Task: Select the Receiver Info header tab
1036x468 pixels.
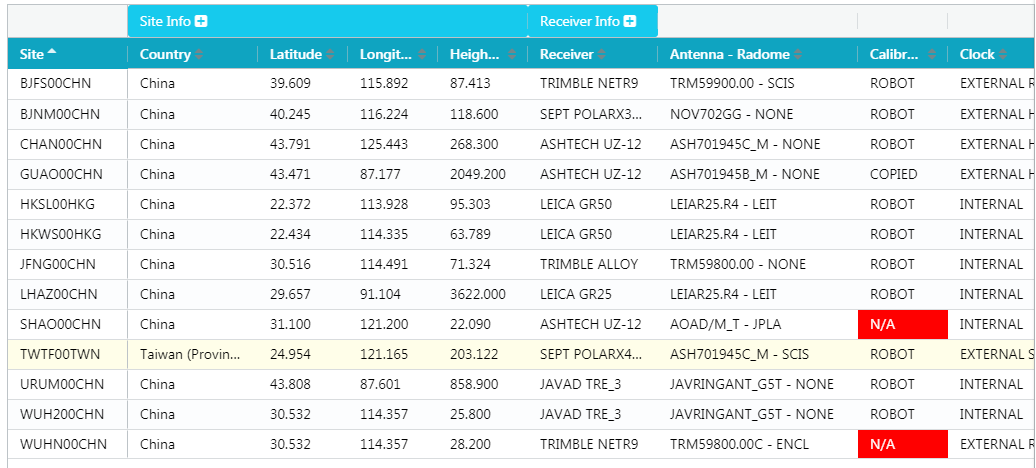Action: coord(581,21)
